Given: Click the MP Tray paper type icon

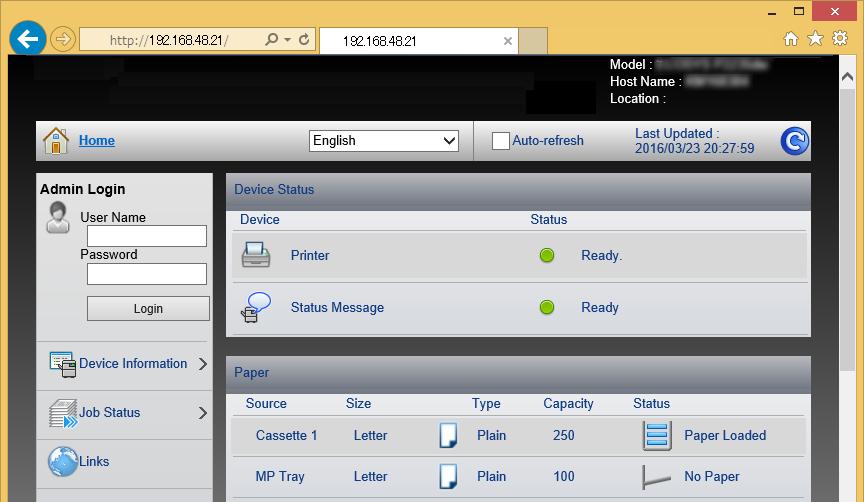Looking at the screenshot, I should point(448,477).
